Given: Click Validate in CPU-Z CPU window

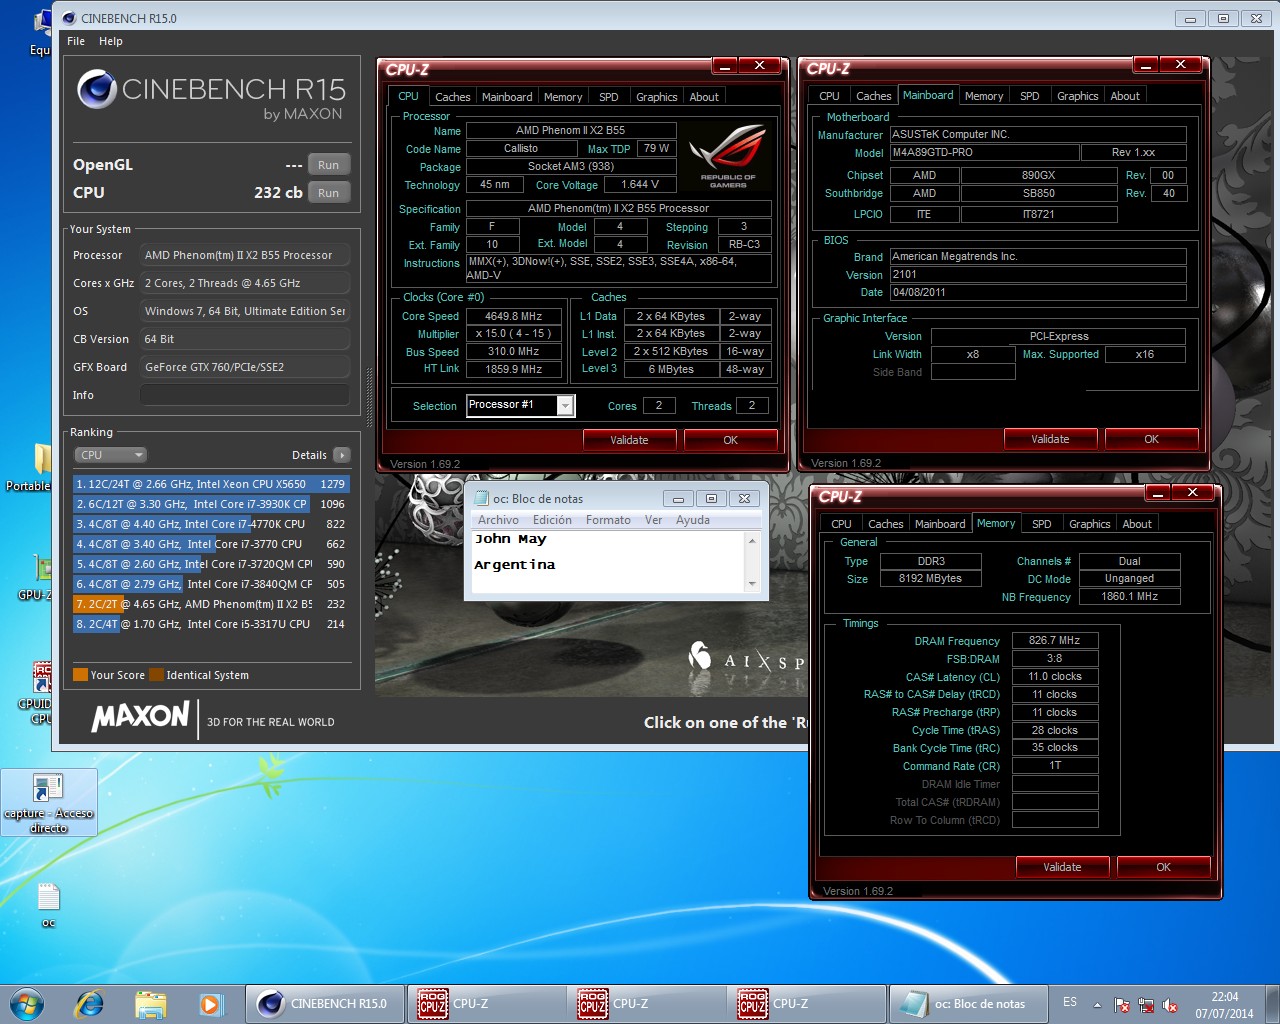Looking at the screenshot, I should (629, 440).
